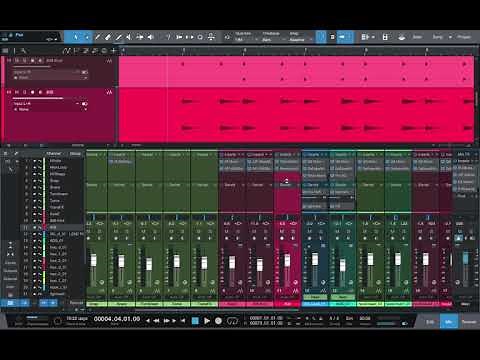Toggle the Loop button in transport
Screen dimensions: 480x360
click(232, 321)
